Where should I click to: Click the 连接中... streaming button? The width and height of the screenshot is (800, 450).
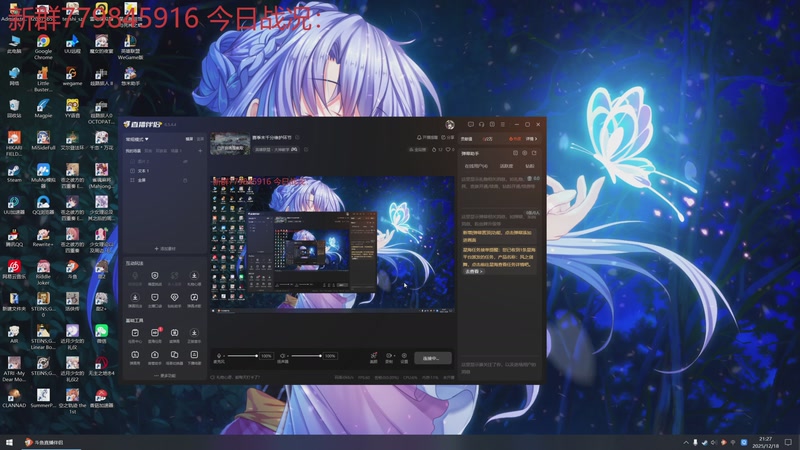point(433,358)
